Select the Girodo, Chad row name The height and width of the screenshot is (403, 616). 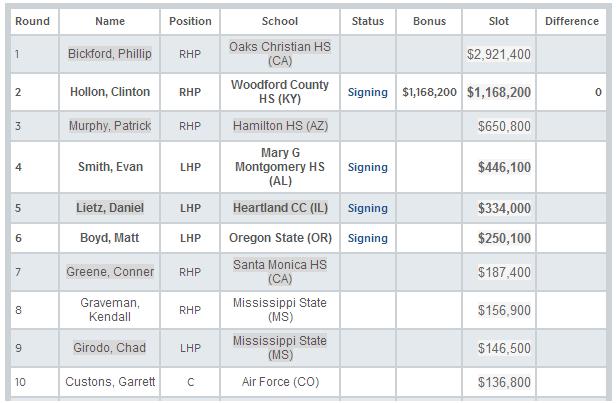point(110,348)
